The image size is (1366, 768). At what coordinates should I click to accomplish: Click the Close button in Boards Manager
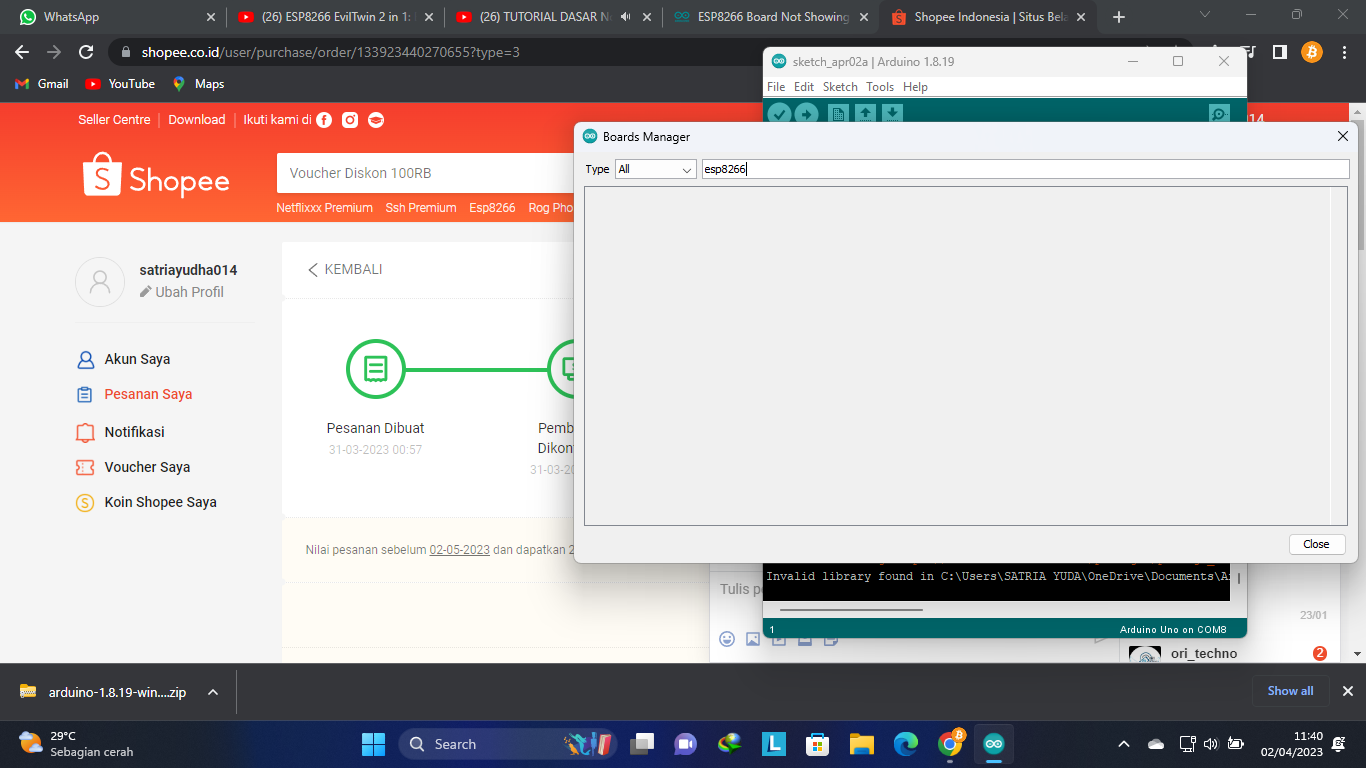(1317, 544)
